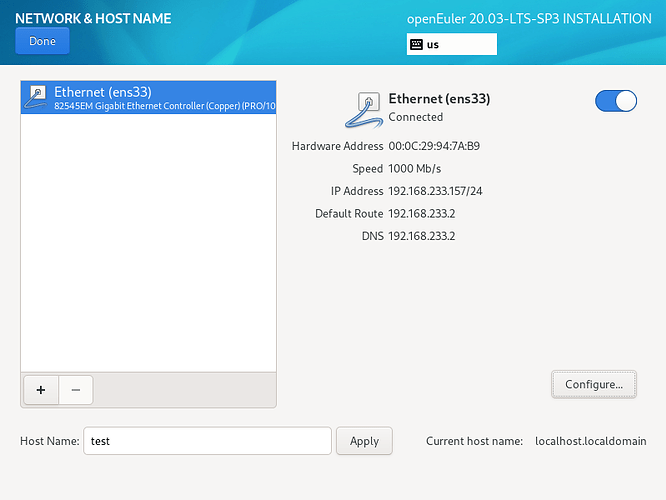This screenshot has width=666, height=500.
Task: Open the Configure... dialog
Action: point(593,383)
